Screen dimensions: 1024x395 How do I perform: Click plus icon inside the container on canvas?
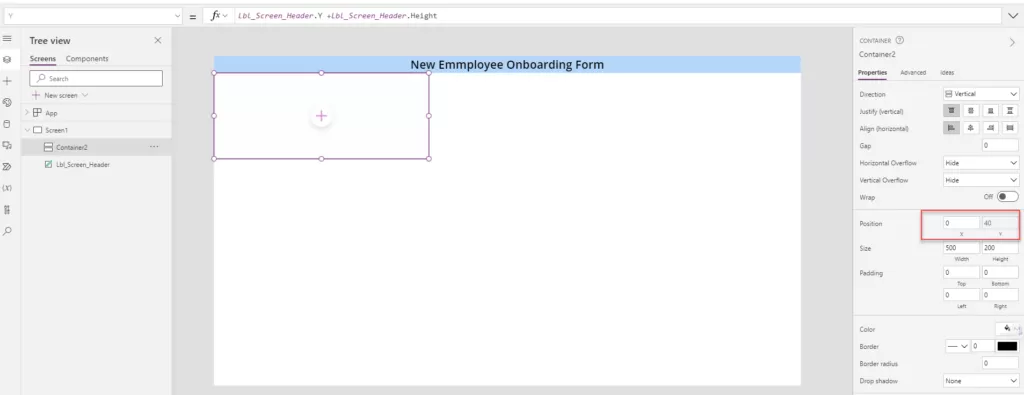click(321, 116)
